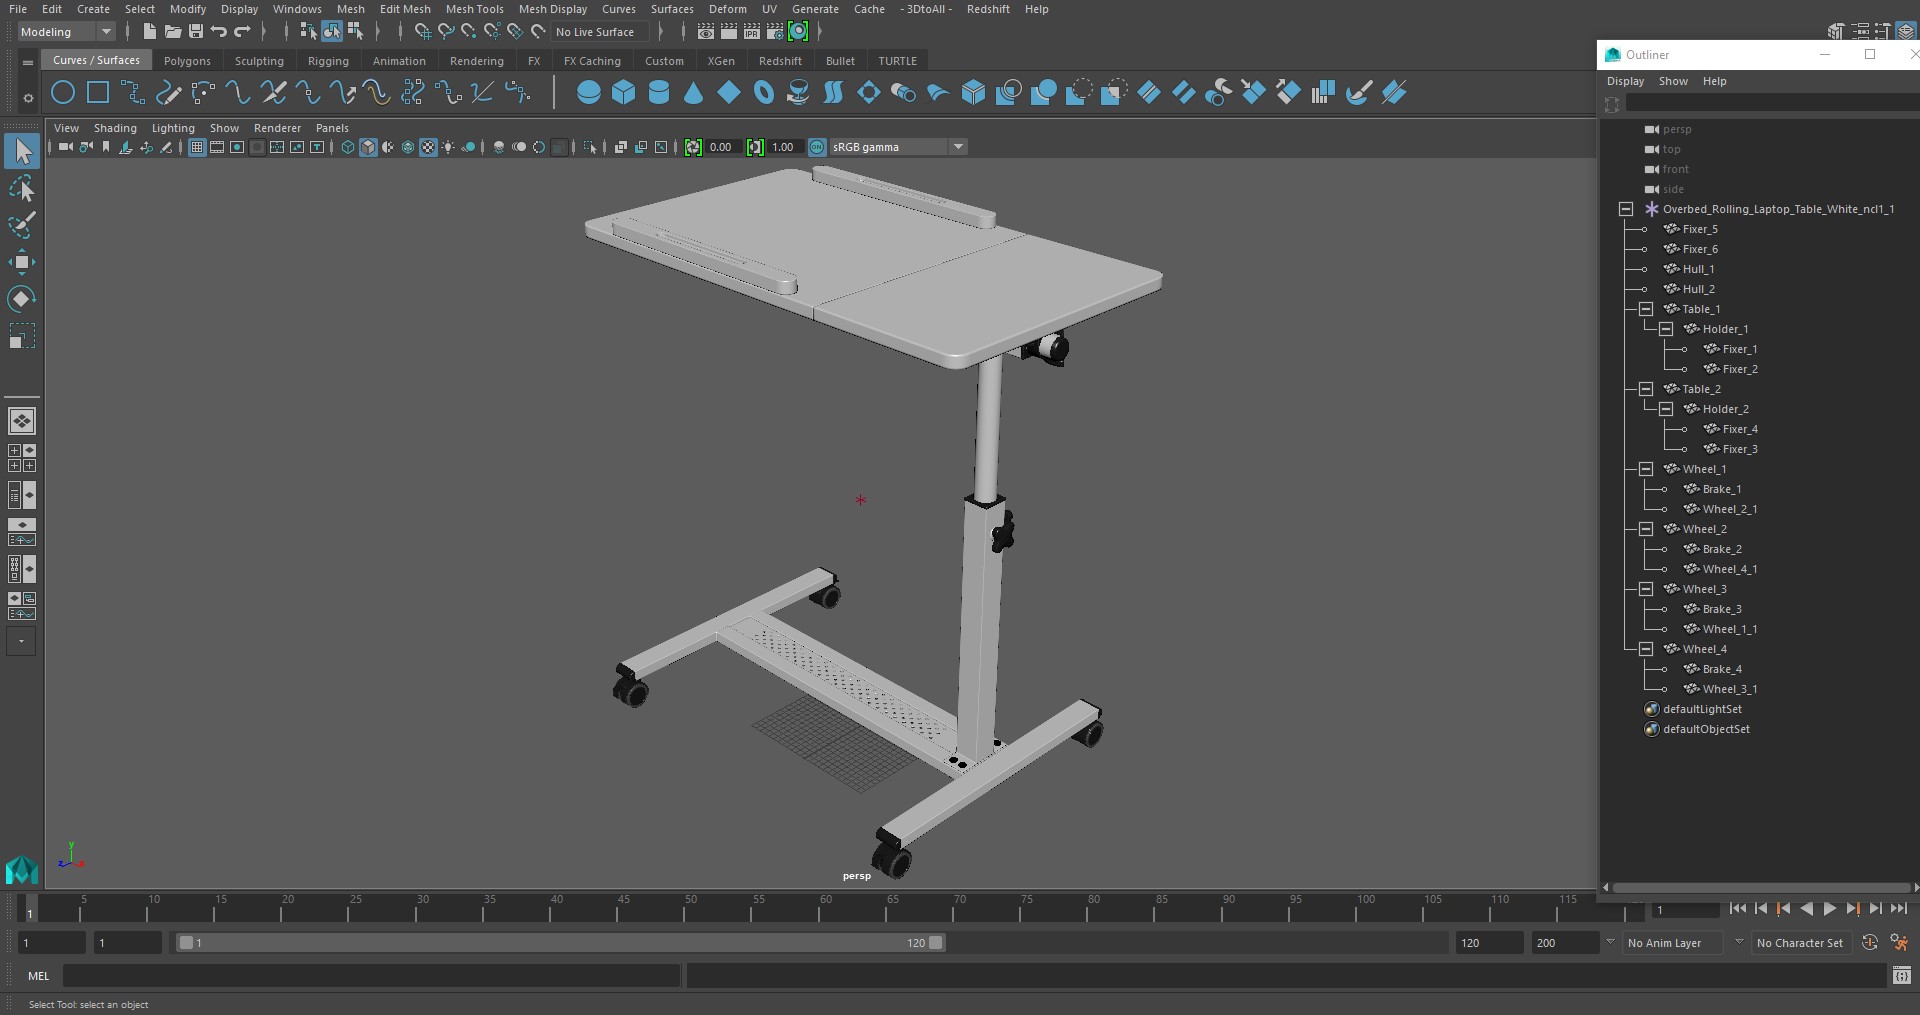
Task: Open the Mesh Tools menu
Action: click(474, 9)
